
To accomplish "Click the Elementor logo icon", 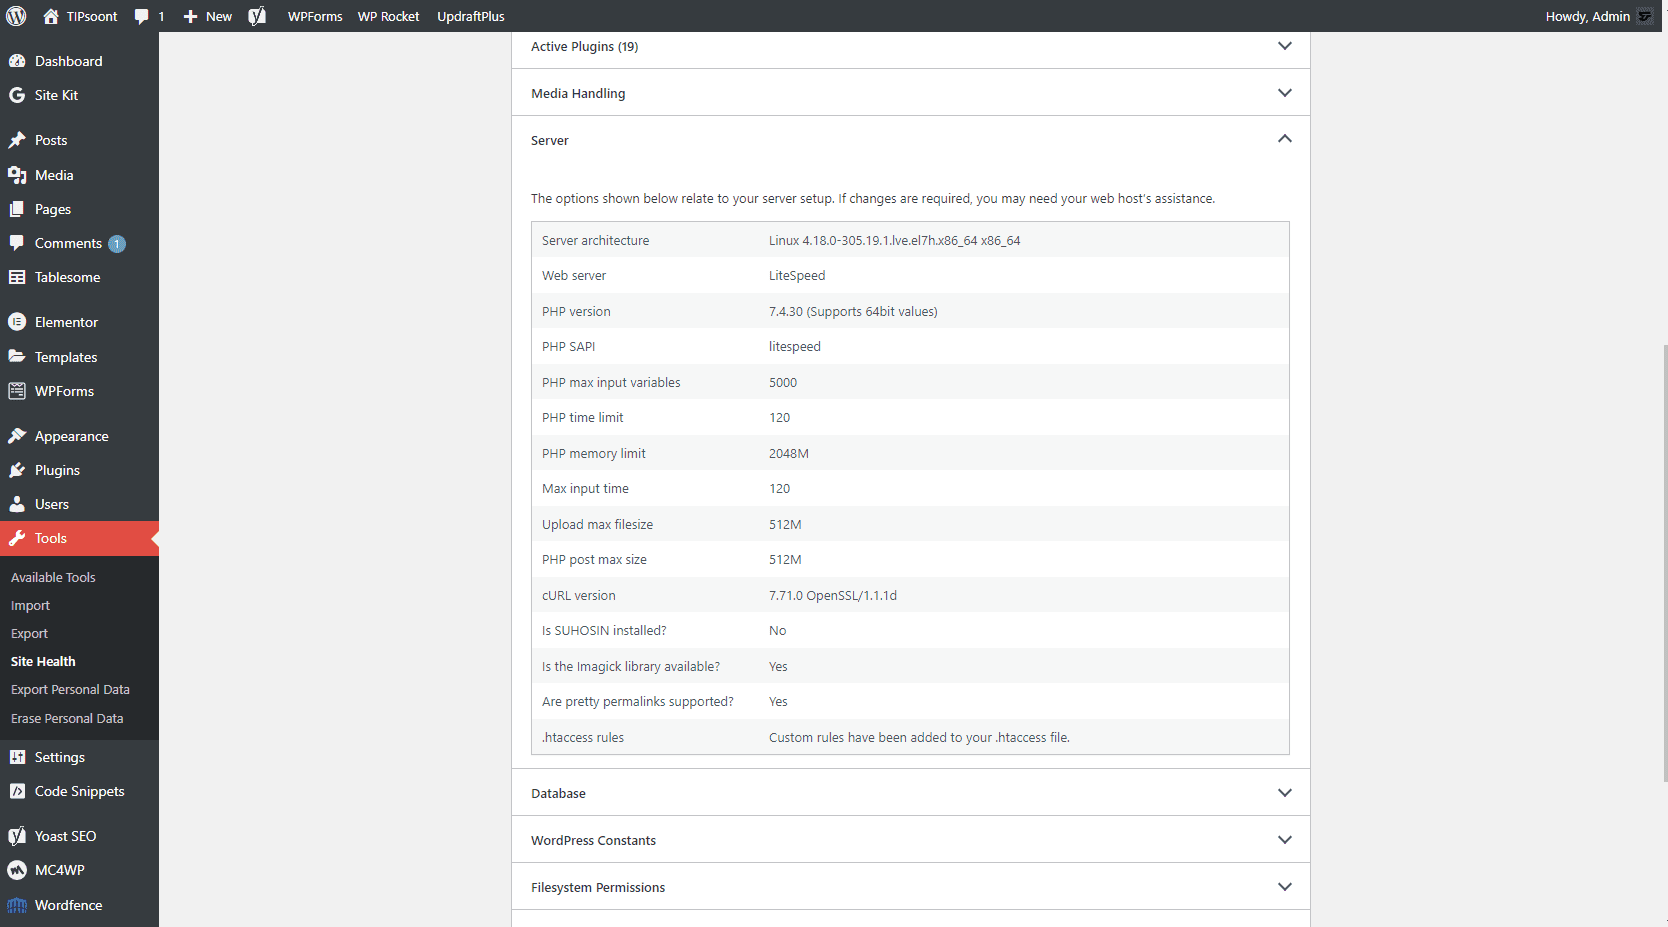I will 17,322.
